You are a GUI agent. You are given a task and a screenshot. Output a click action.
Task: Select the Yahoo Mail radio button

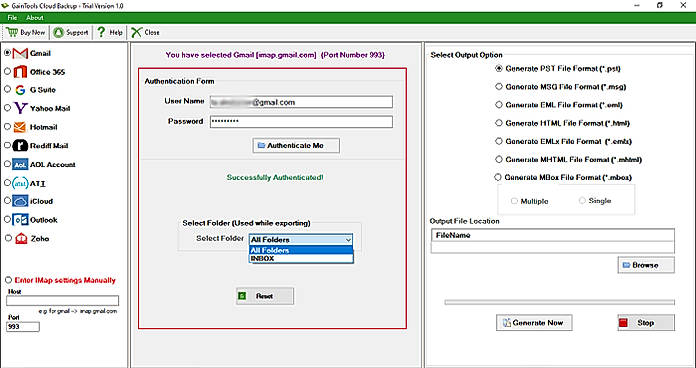[7, 108]
